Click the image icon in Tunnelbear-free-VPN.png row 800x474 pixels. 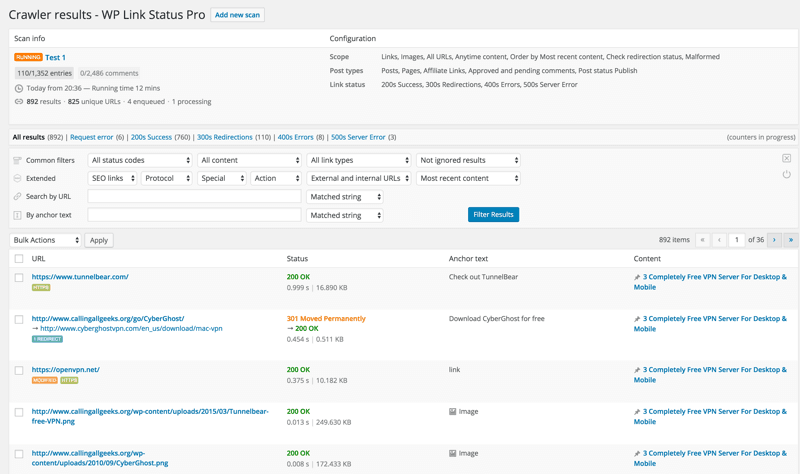click(453, 412)
